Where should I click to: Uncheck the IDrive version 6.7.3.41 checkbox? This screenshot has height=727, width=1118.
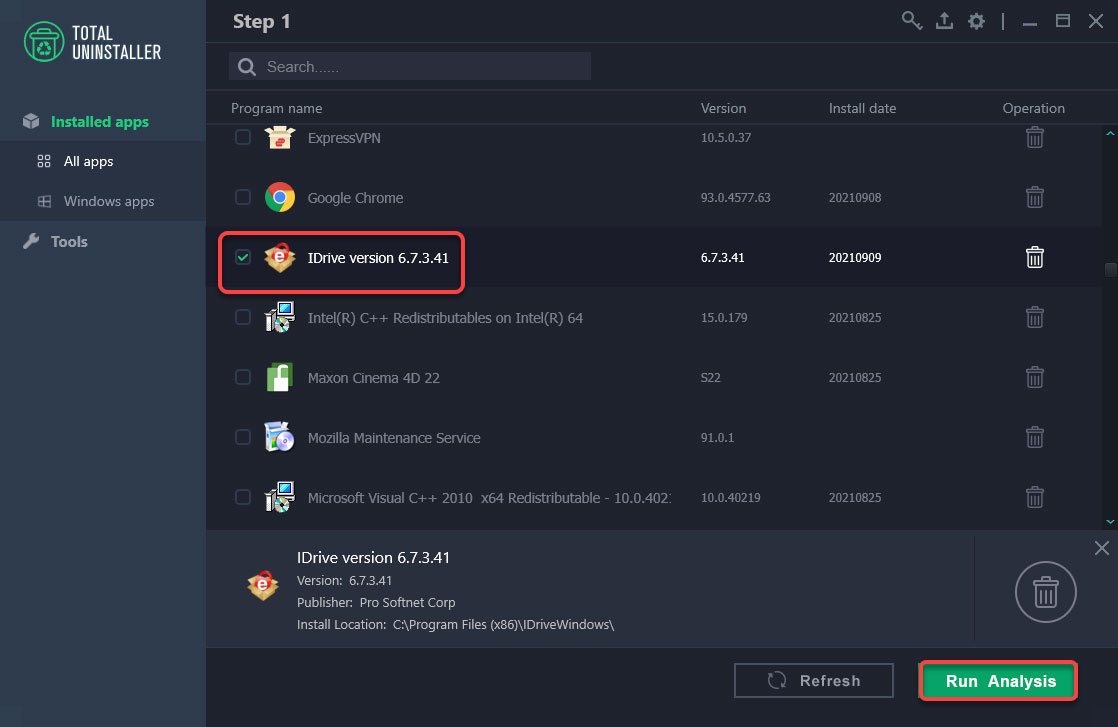[x=243, y=257]
